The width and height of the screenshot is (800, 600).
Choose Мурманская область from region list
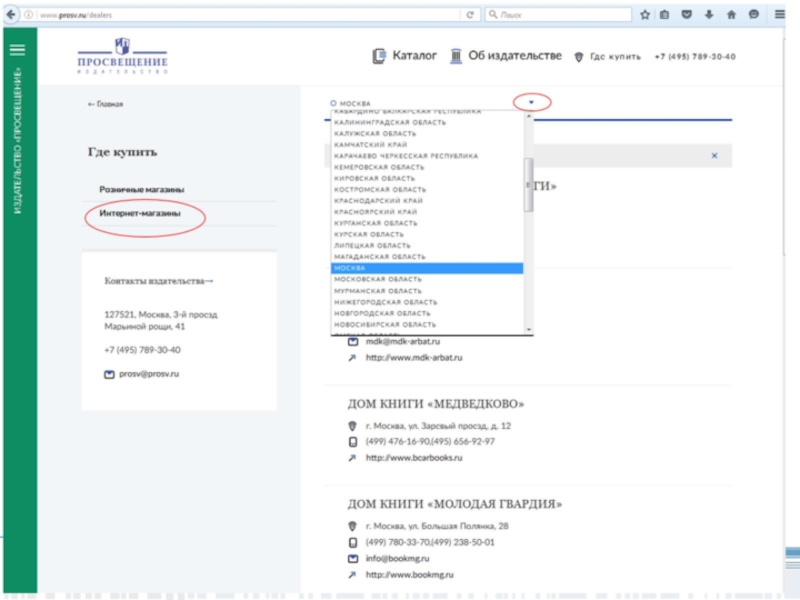point(427,291)
